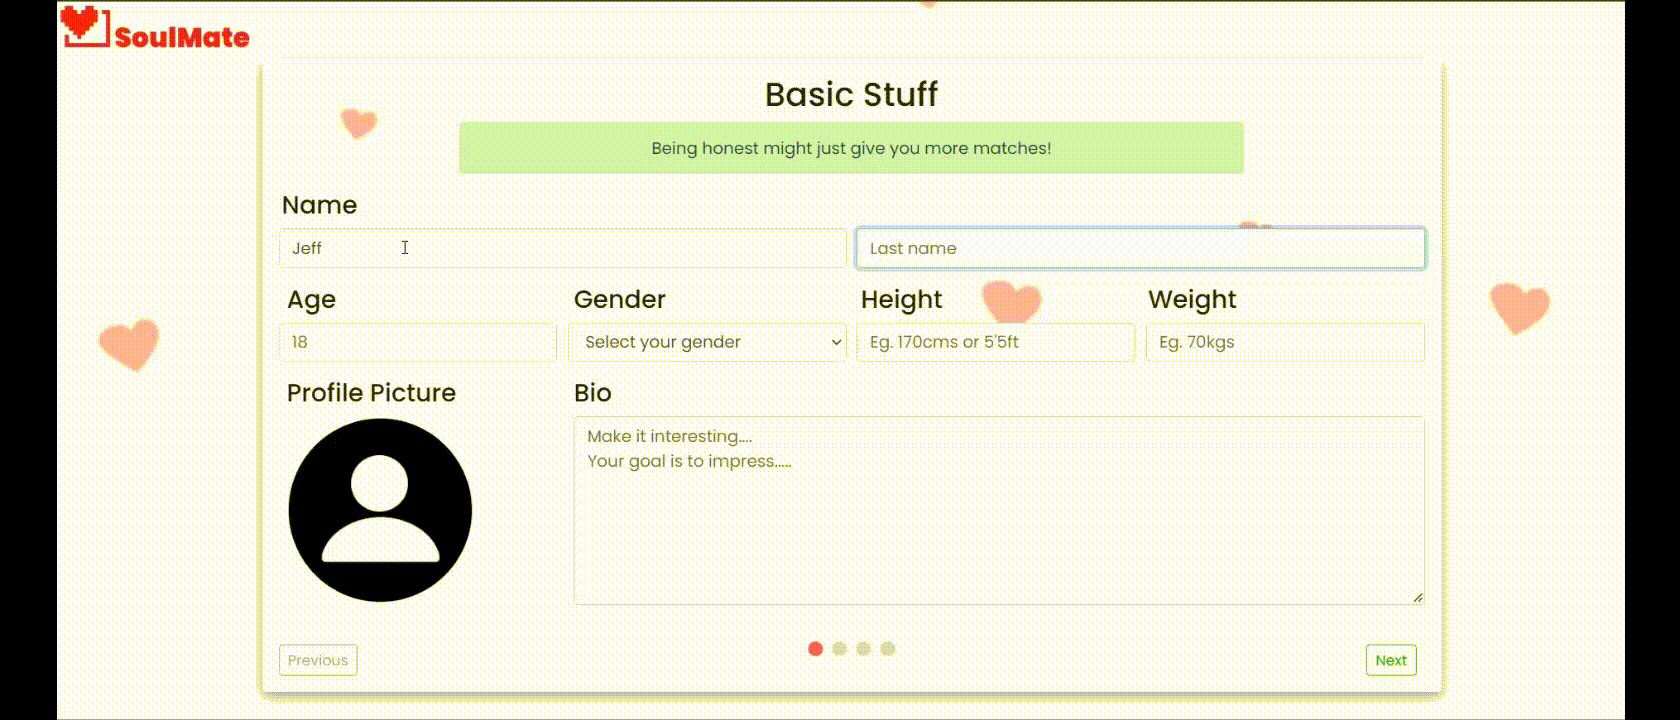Select the first red step indicator dot

[x=815, y=649]
